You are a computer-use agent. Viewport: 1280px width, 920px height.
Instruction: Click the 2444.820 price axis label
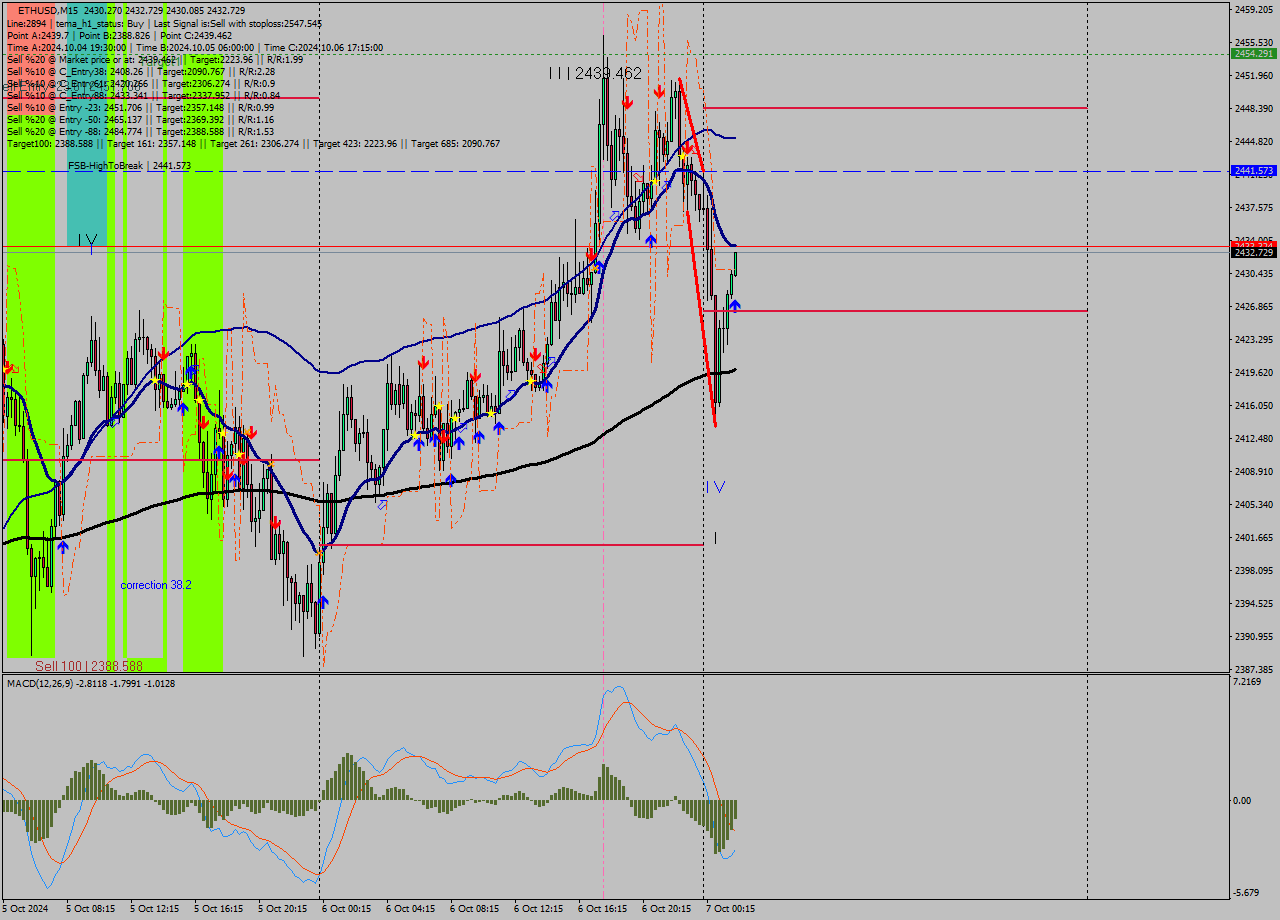tap(1253, 141)
